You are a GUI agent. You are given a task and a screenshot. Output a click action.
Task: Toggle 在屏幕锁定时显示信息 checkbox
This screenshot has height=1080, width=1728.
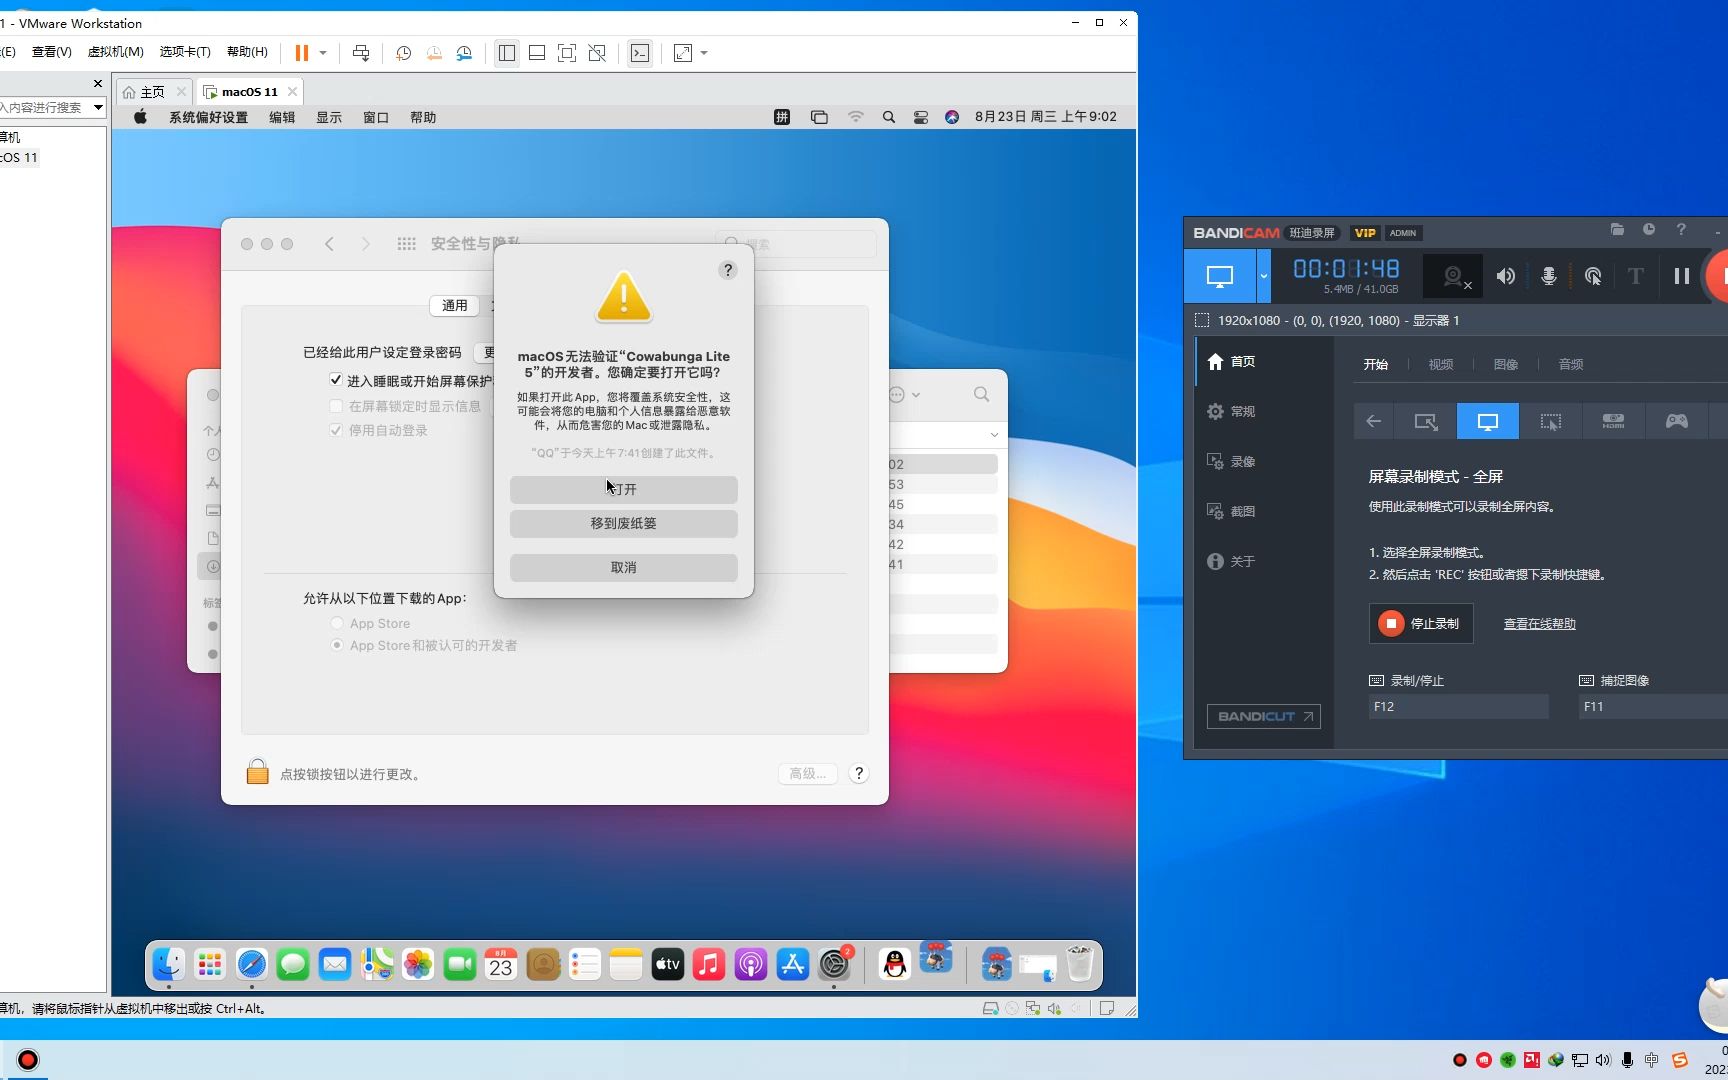(x=336, y=406)
